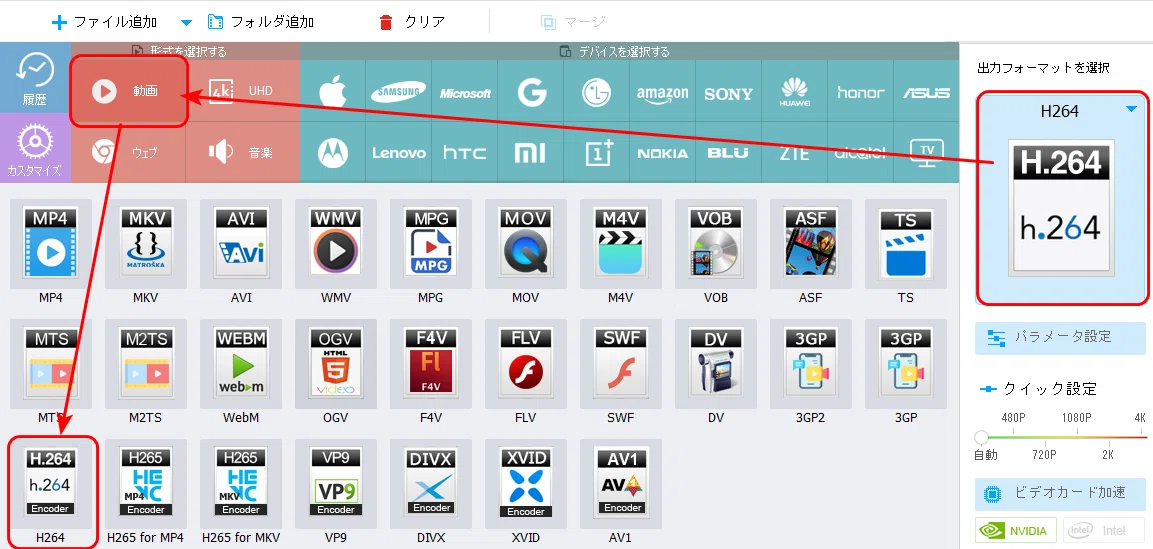This screenshot has height=549, width=1153.
Task: Choose Alcatel device presets
Action: (x=860, y=152)
